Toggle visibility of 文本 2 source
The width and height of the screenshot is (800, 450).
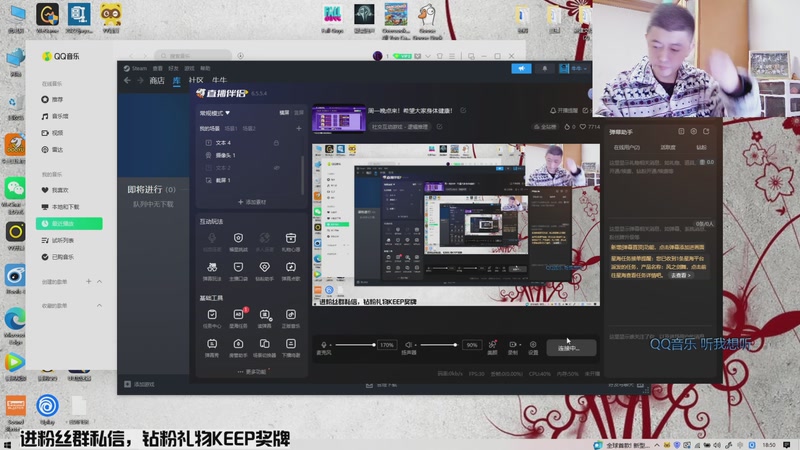[x=276, y=167]
